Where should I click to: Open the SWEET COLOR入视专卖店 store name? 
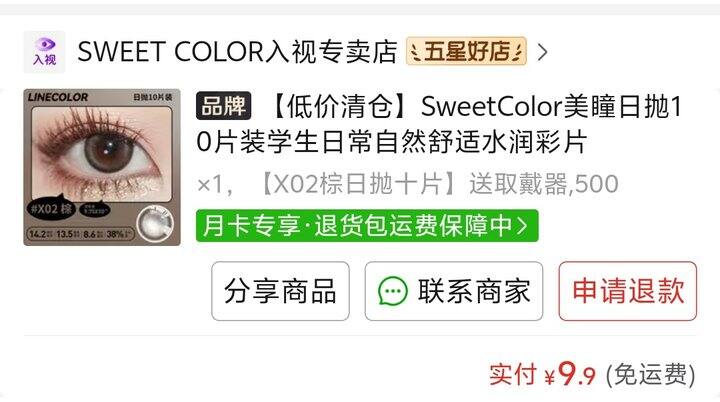pyautogui.click(x=237, y=51)
